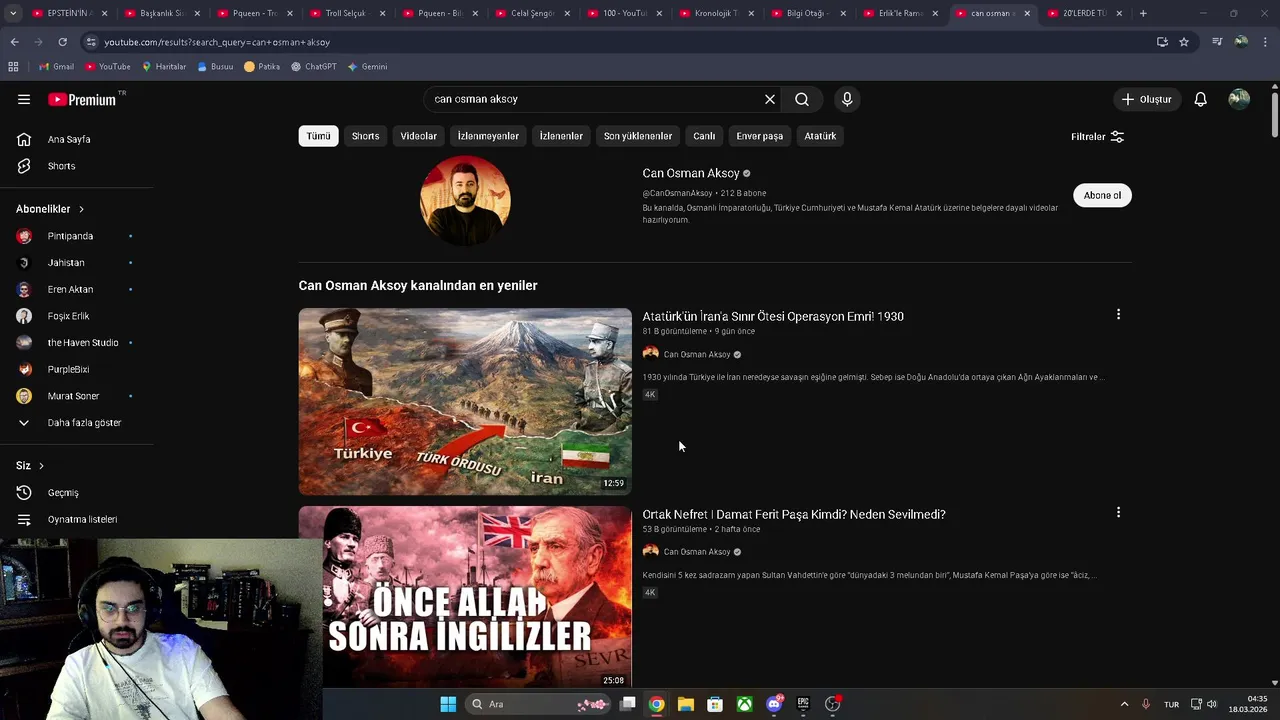Open the Gmail bookmark
The width and height of the screenshot is (1280, 720).
click(56, 67)
